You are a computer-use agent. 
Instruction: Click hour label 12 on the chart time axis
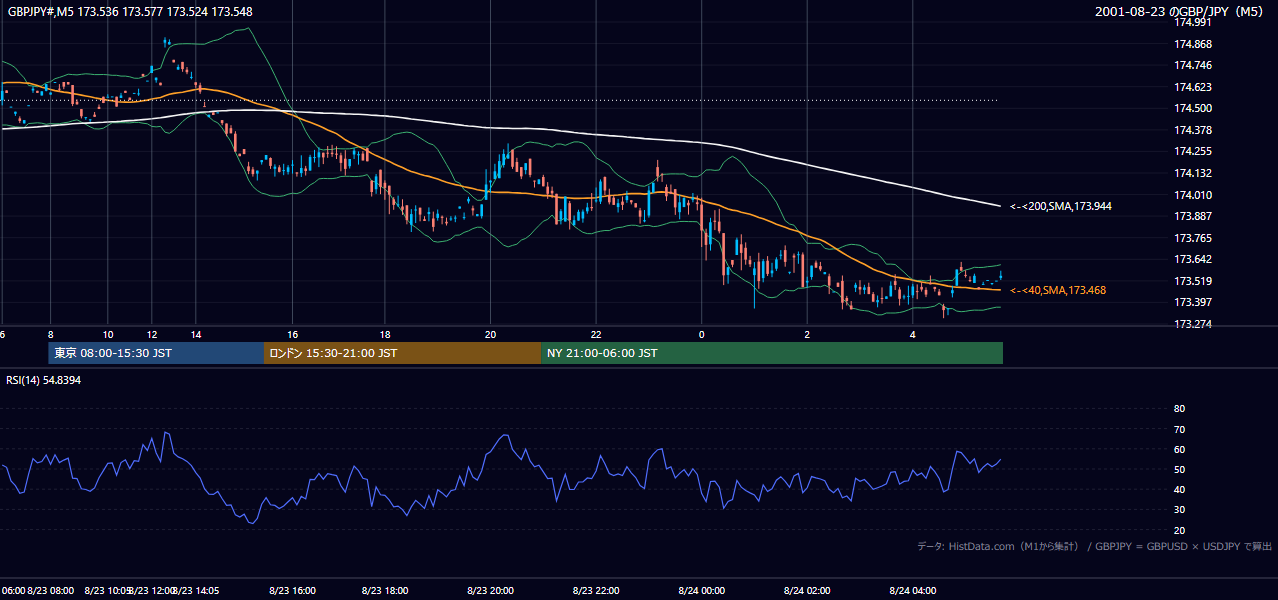152,334
